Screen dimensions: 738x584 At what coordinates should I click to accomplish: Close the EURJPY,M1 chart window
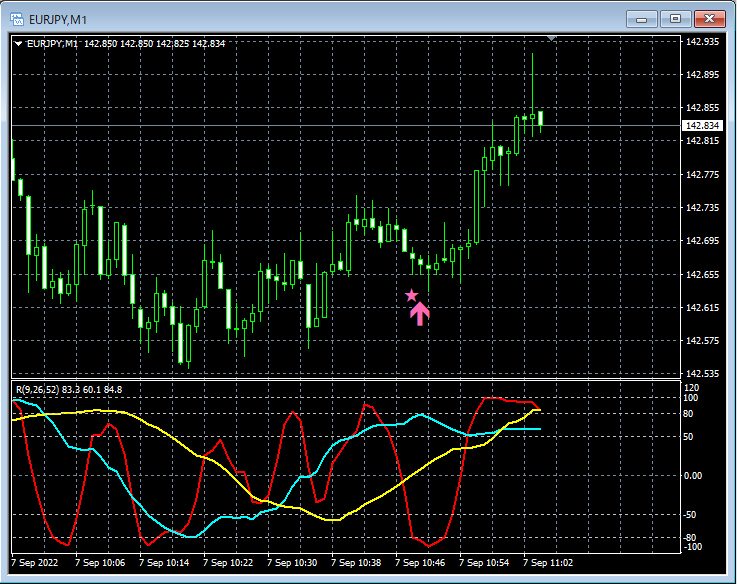click(x=709, y=19)
